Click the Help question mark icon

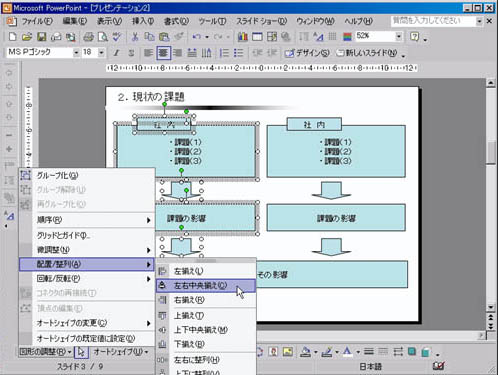tap(414, 37)
